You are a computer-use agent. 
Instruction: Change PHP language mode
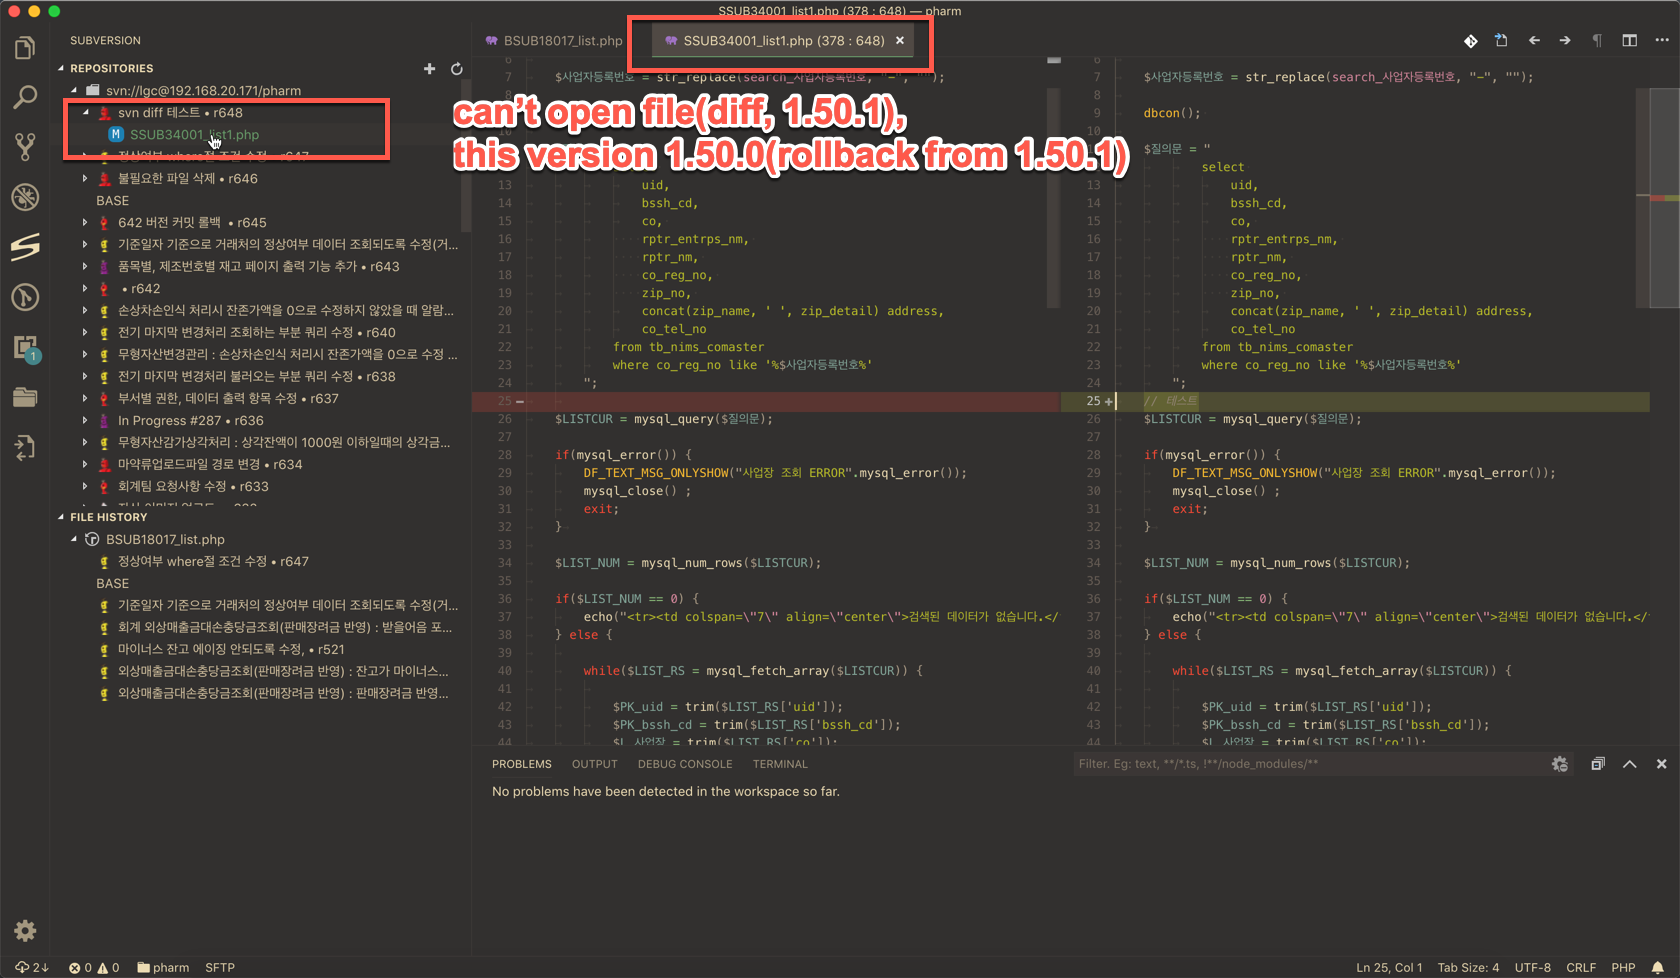click(1624, 967)
